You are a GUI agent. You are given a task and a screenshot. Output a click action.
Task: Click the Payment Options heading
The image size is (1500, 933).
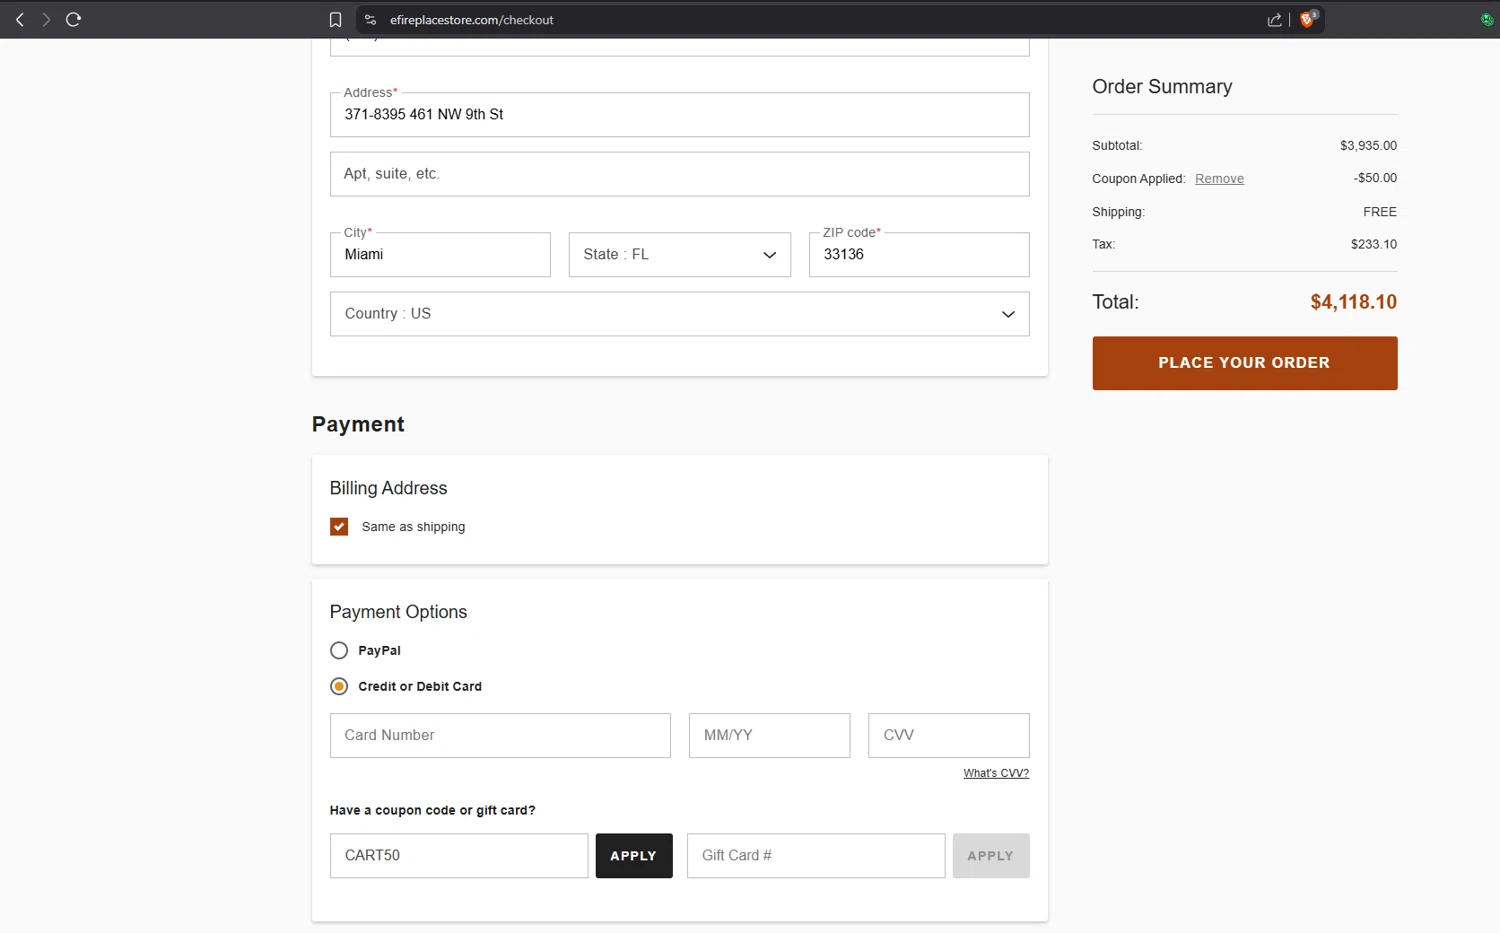click(x=398, y=612)
